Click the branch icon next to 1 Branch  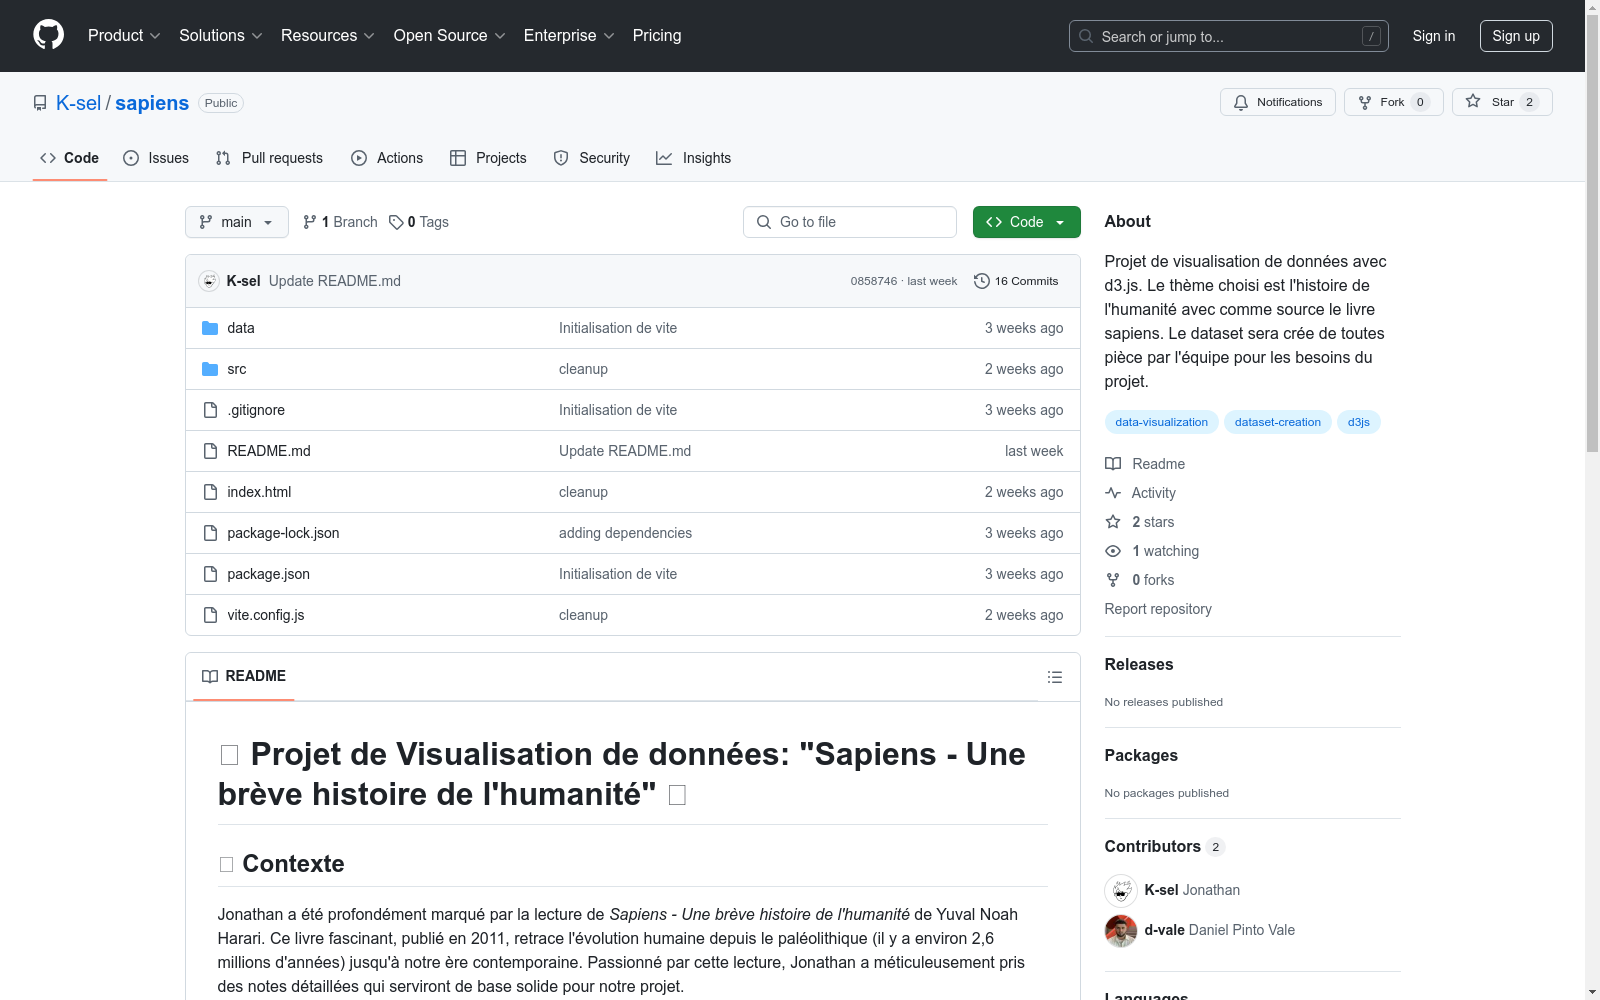pos(310,222)
